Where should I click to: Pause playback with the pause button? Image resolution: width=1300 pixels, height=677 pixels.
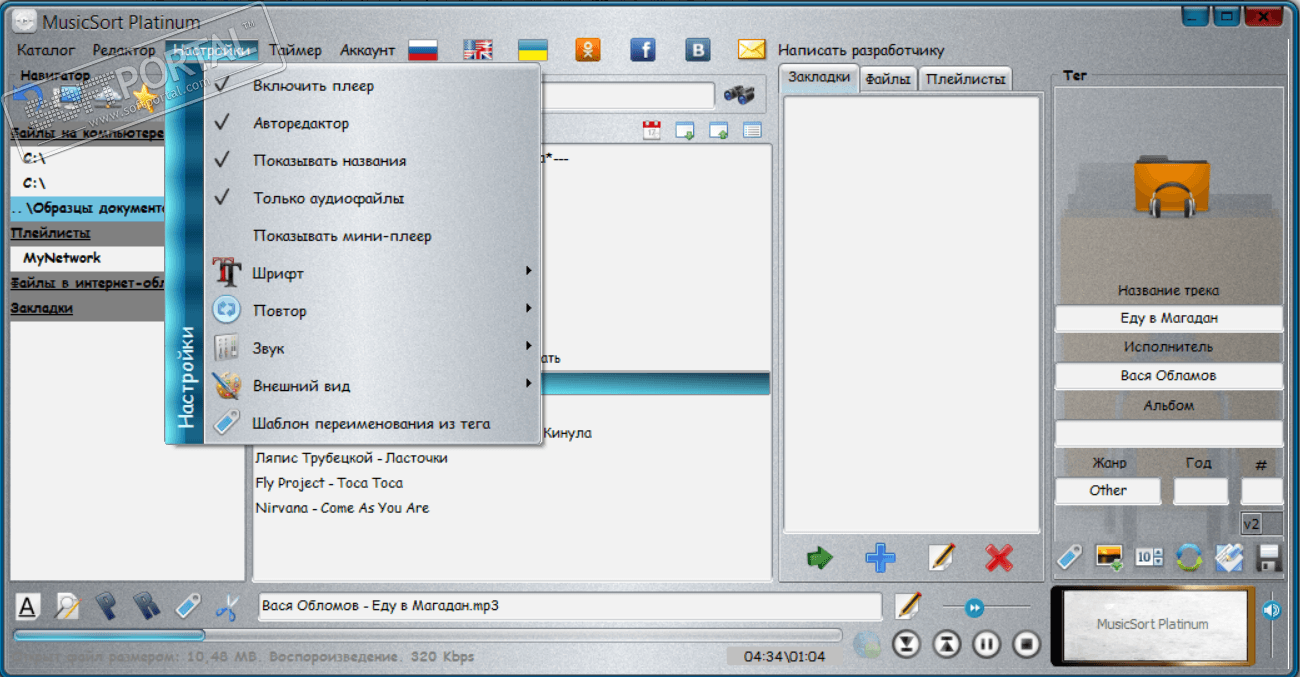[986, 644]
